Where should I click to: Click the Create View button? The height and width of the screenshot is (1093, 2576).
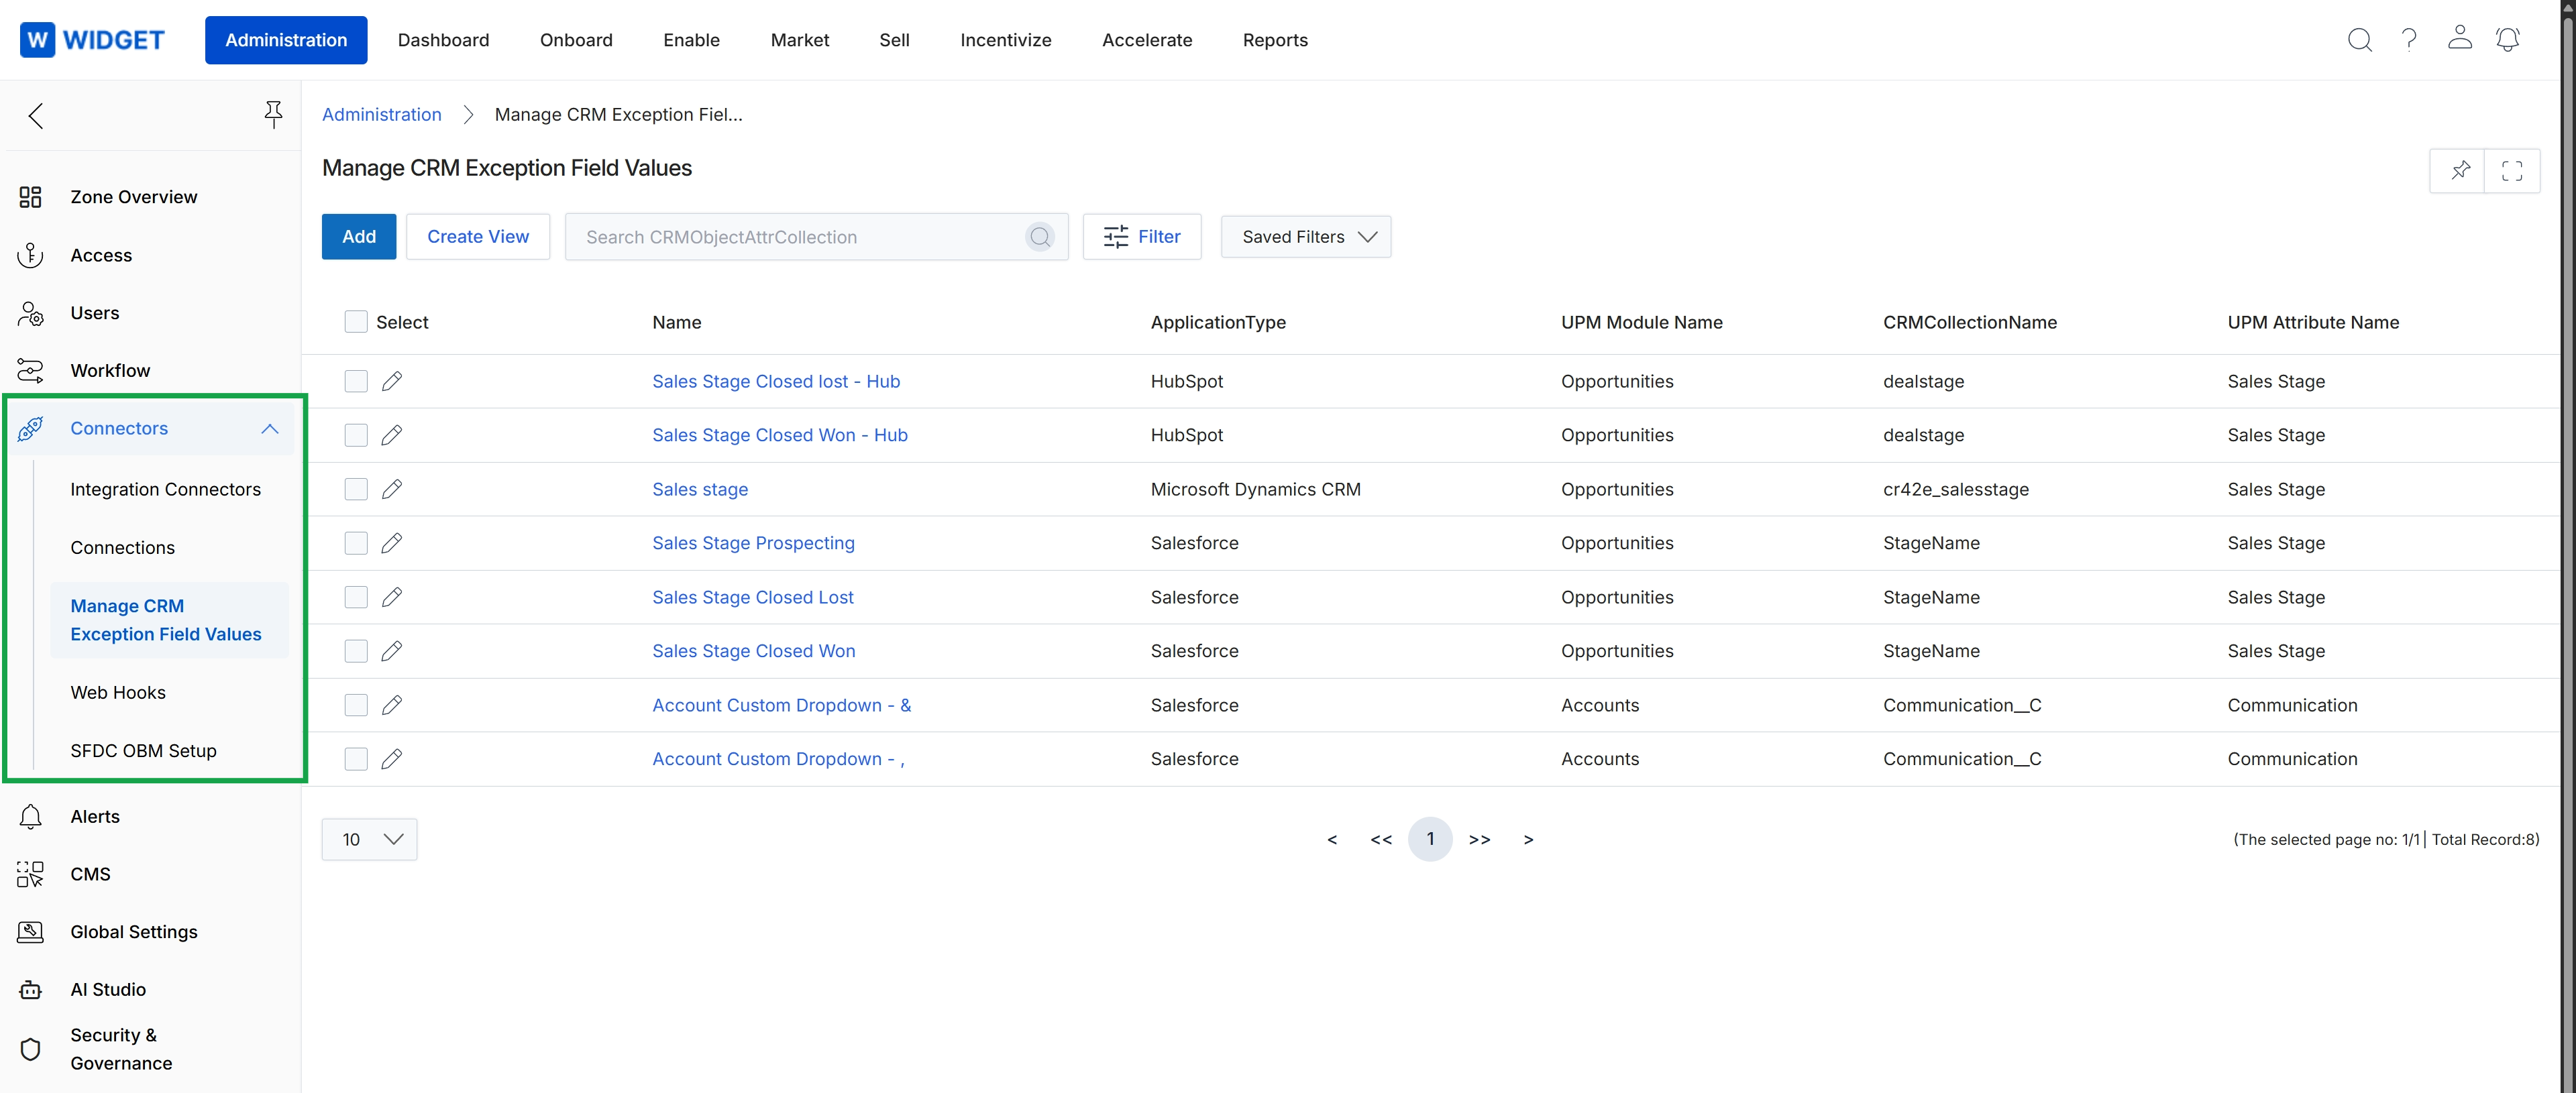[x=478, y=237]
